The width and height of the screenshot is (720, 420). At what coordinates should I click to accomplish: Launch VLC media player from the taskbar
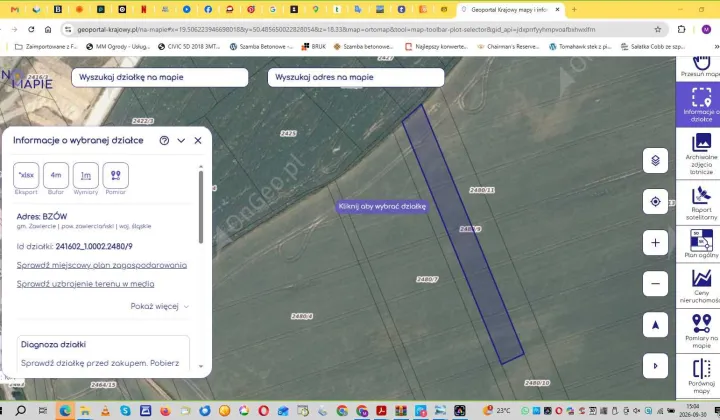(x=105, y=410)
